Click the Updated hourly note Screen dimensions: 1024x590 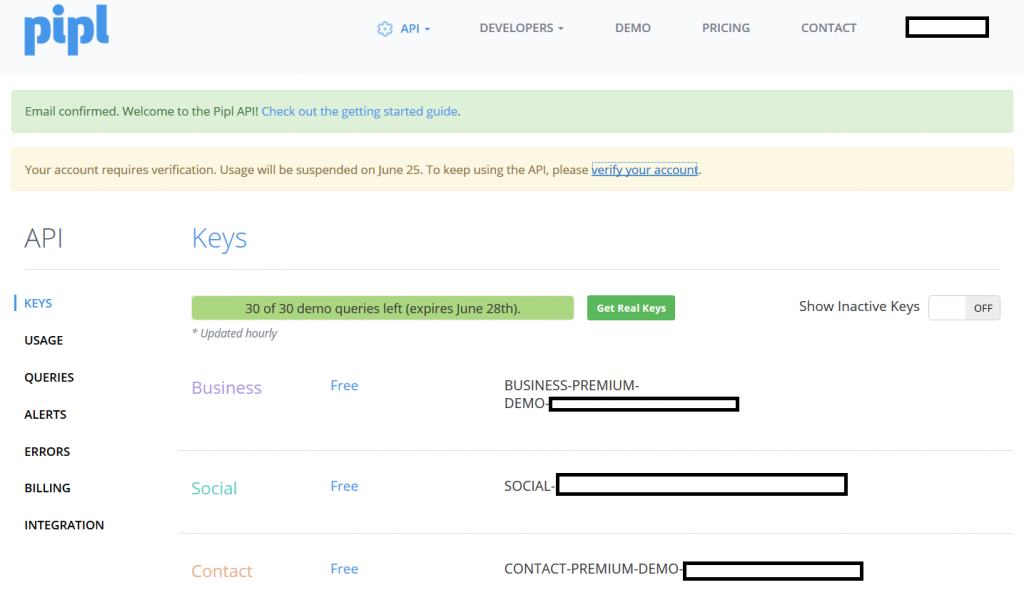coord(234,333)
